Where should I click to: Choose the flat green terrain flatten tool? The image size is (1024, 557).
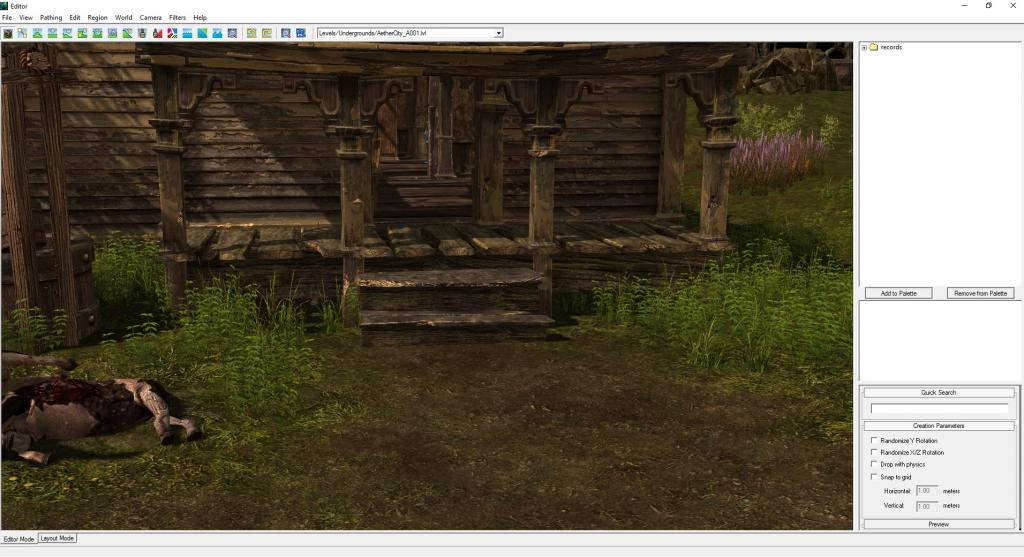point(52,33)
